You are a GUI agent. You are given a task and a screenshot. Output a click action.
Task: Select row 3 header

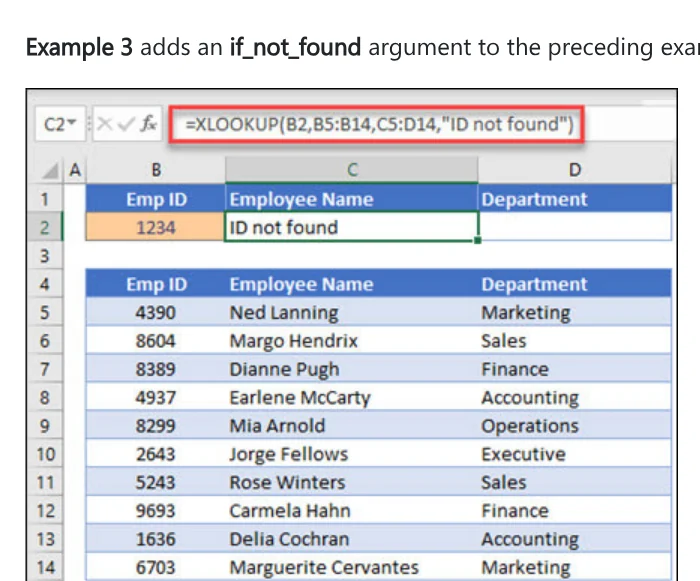tap(45, 256)
